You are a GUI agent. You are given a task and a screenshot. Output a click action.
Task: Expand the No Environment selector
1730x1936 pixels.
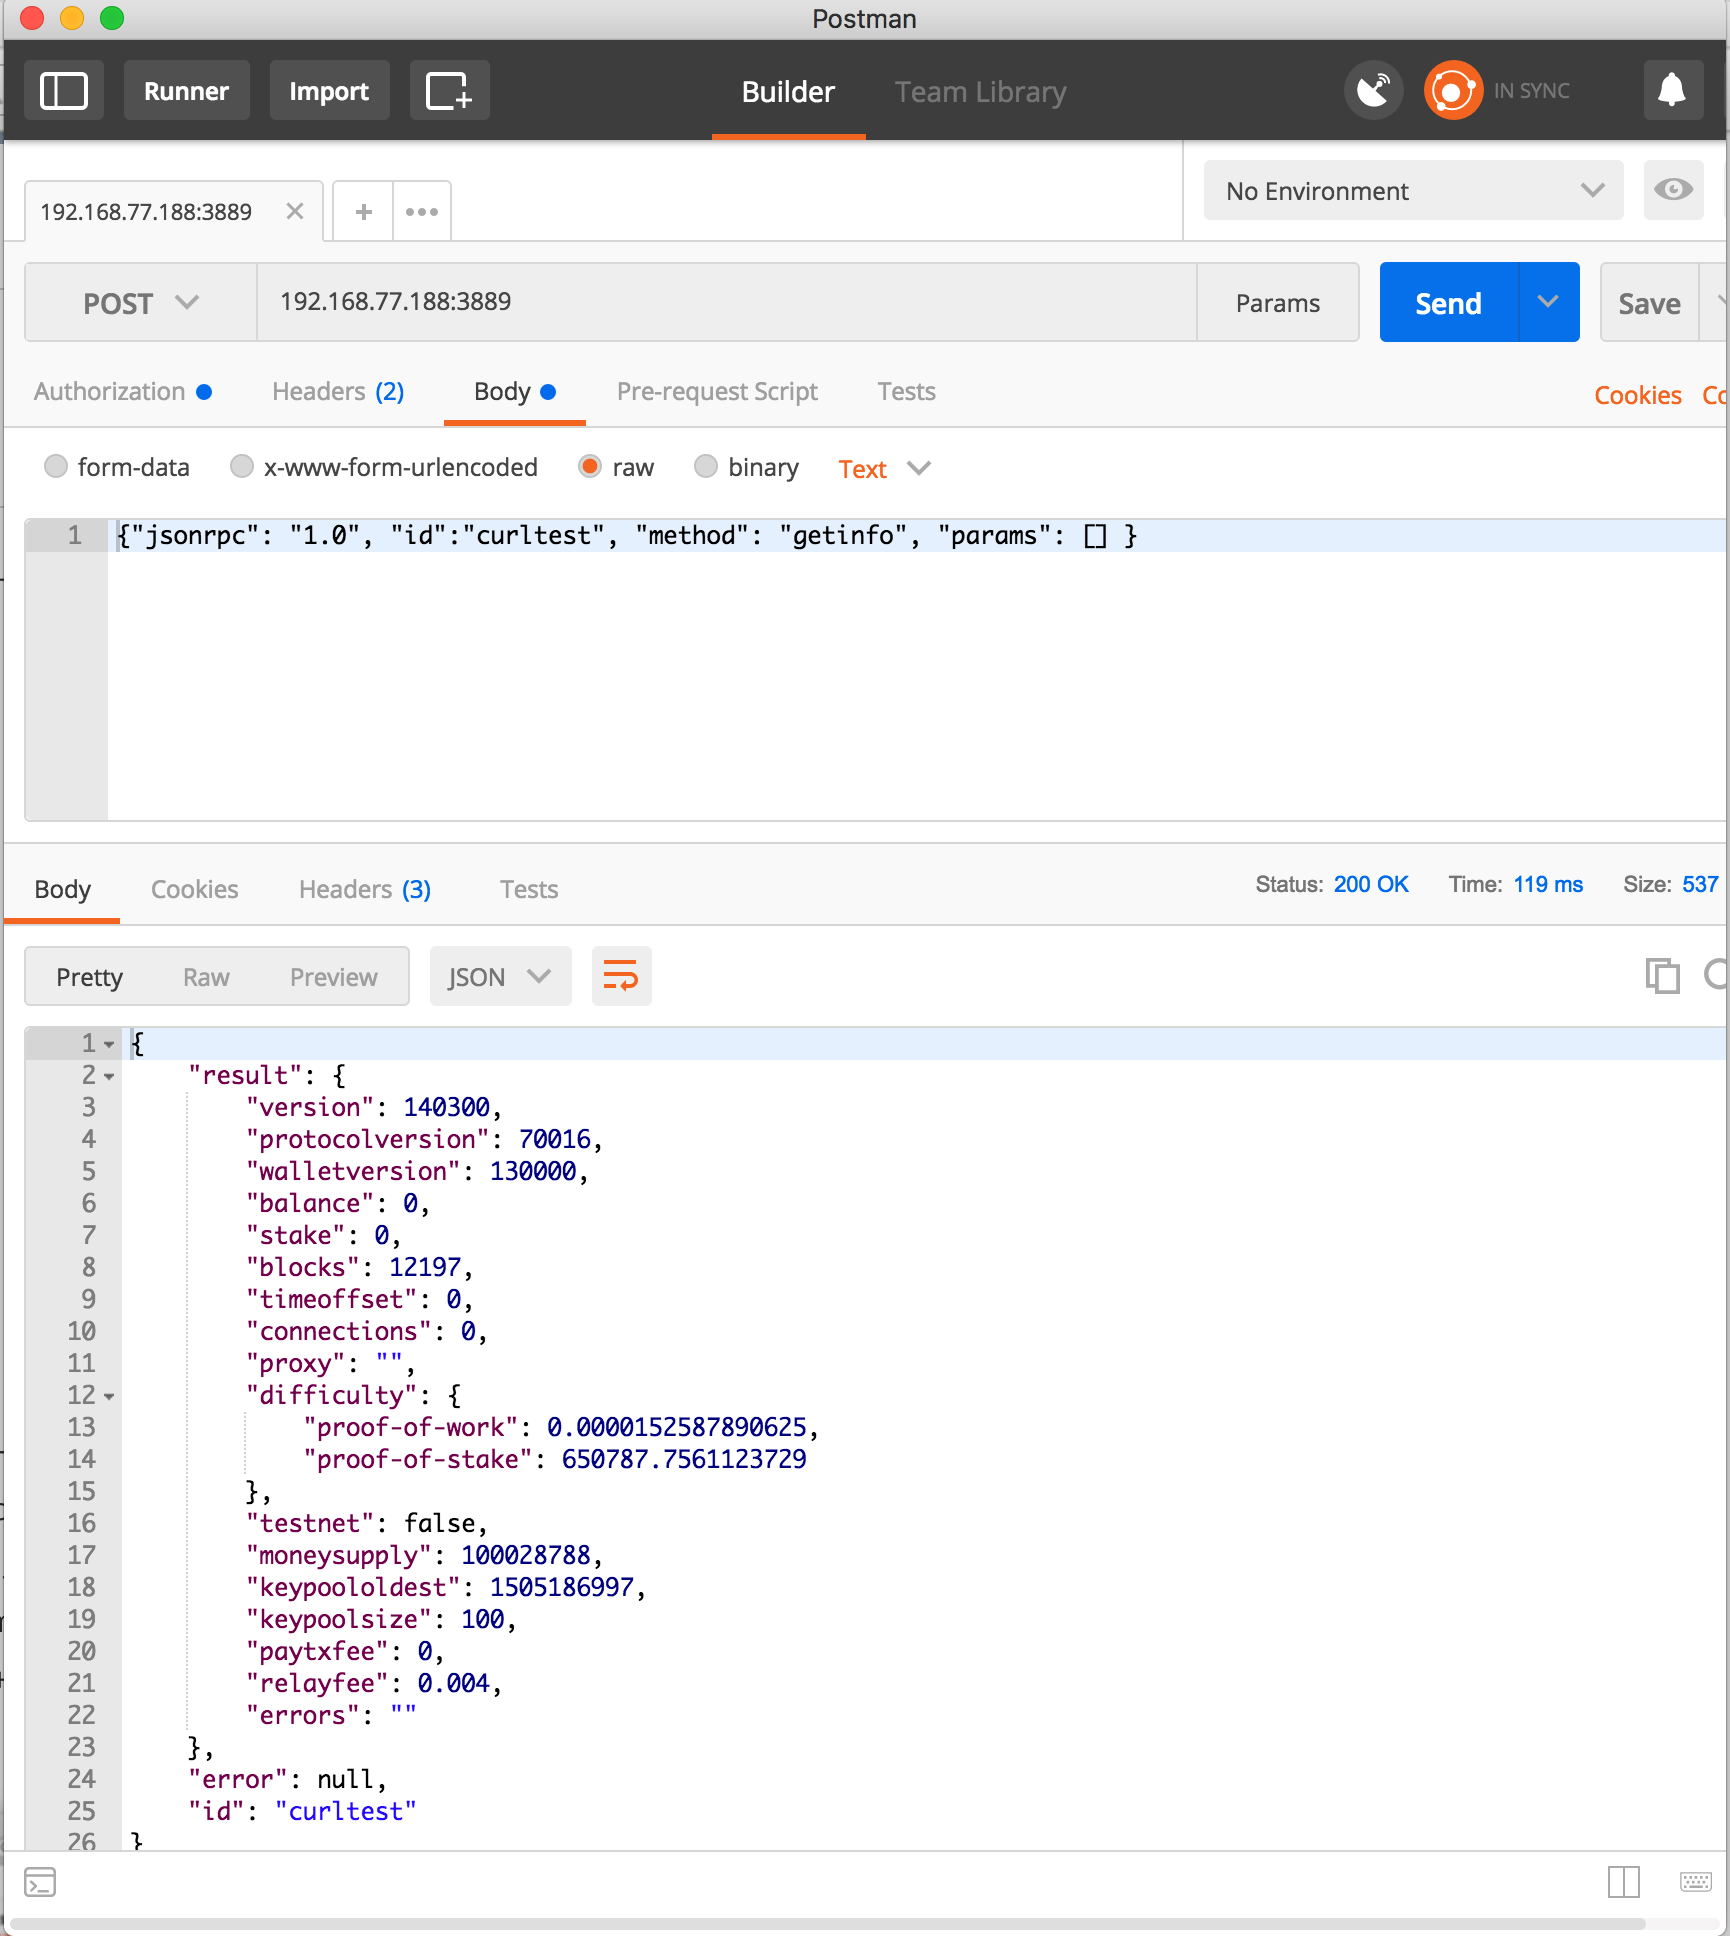pyautogui.click(x=1412, y=190)
